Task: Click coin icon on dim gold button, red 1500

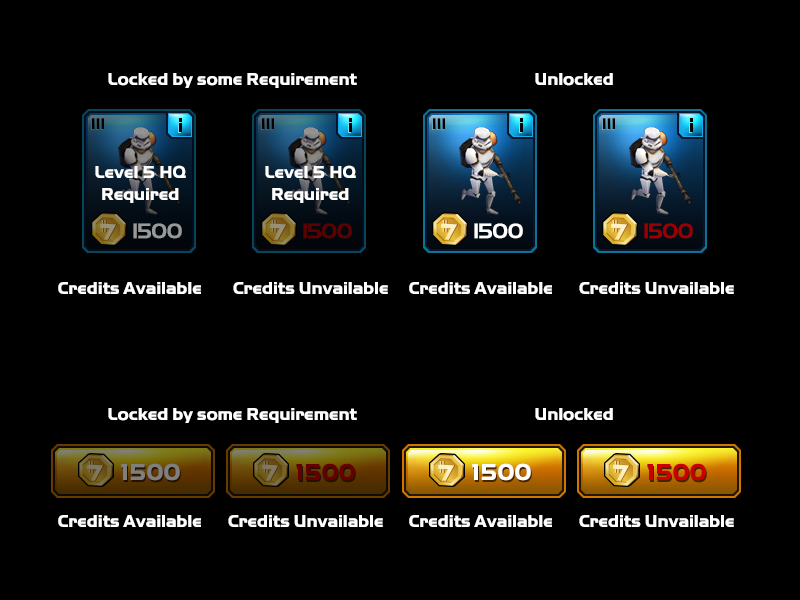Action: (271, 470)
